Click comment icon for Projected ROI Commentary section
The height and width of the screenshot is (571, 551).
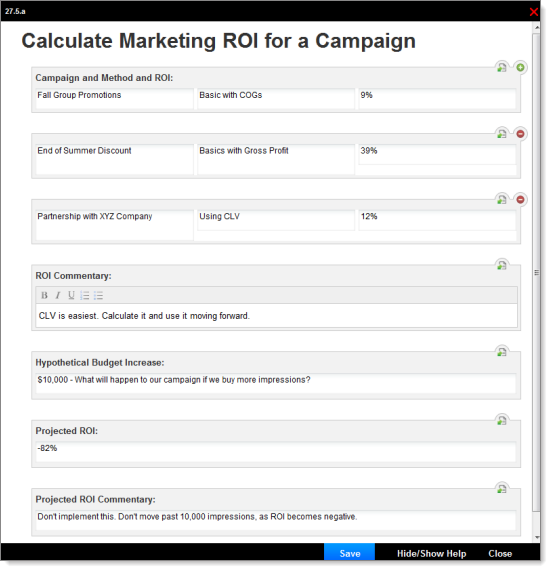click(x=502, y=488)
